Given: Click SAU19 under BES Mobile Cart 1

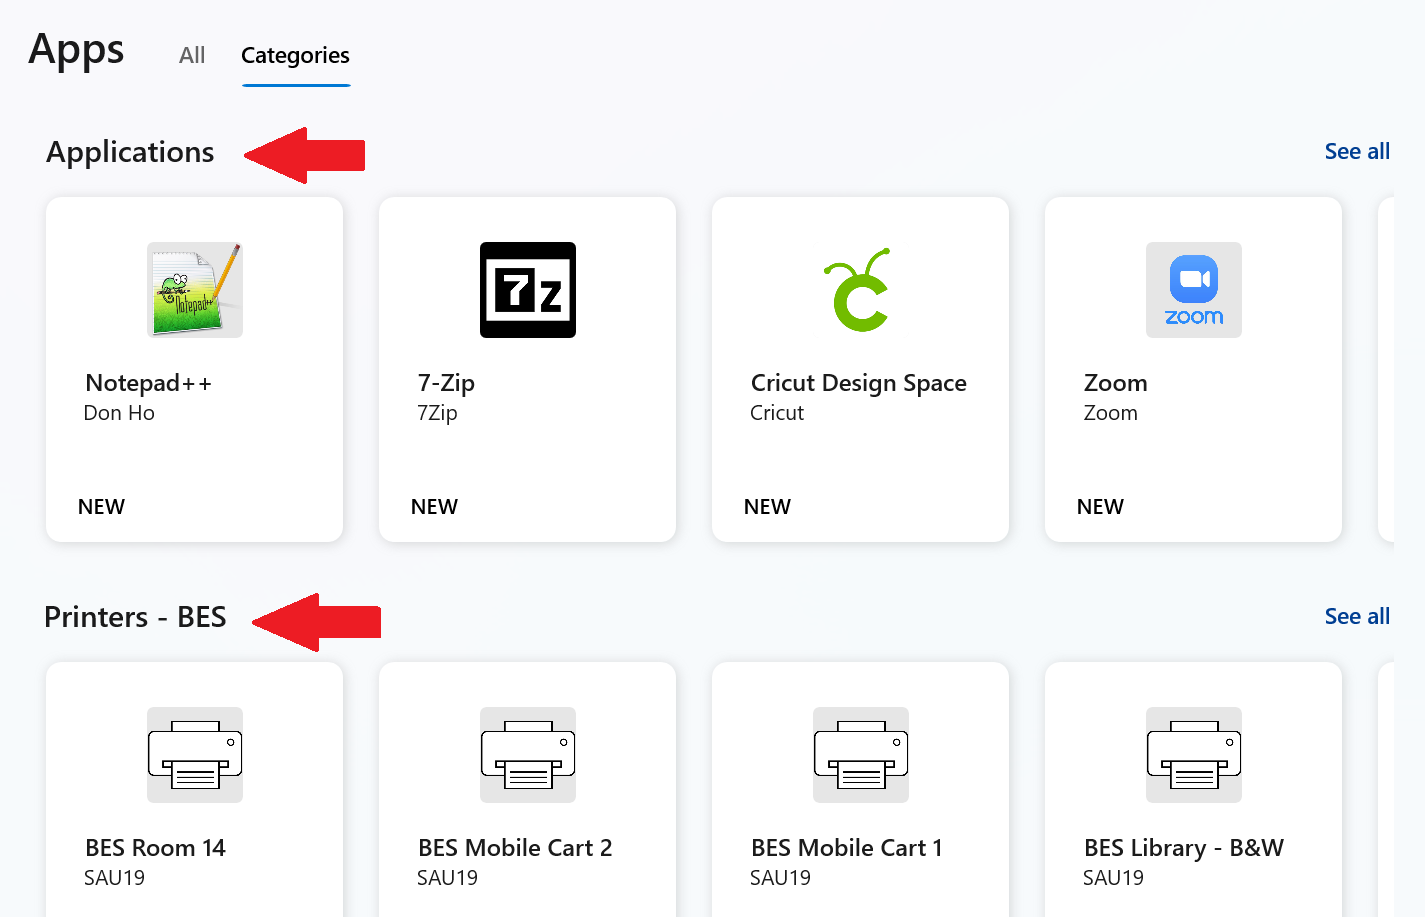Looking at the screenshot, I should (780, 878).
